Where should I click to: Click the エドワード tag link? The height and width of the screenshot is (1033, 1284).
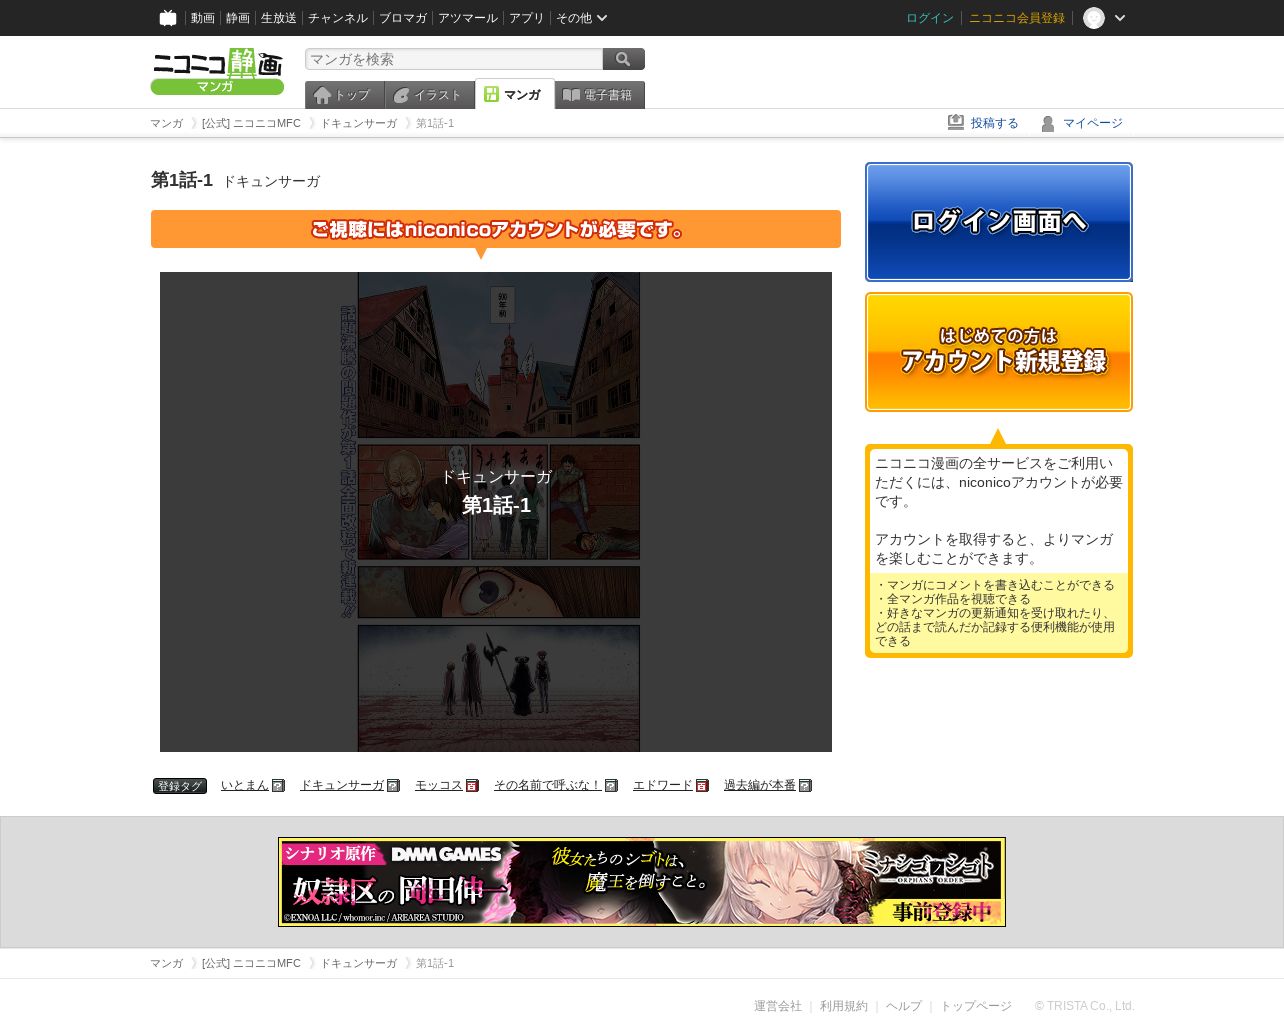pyautogui.click(x=663, y=786)
